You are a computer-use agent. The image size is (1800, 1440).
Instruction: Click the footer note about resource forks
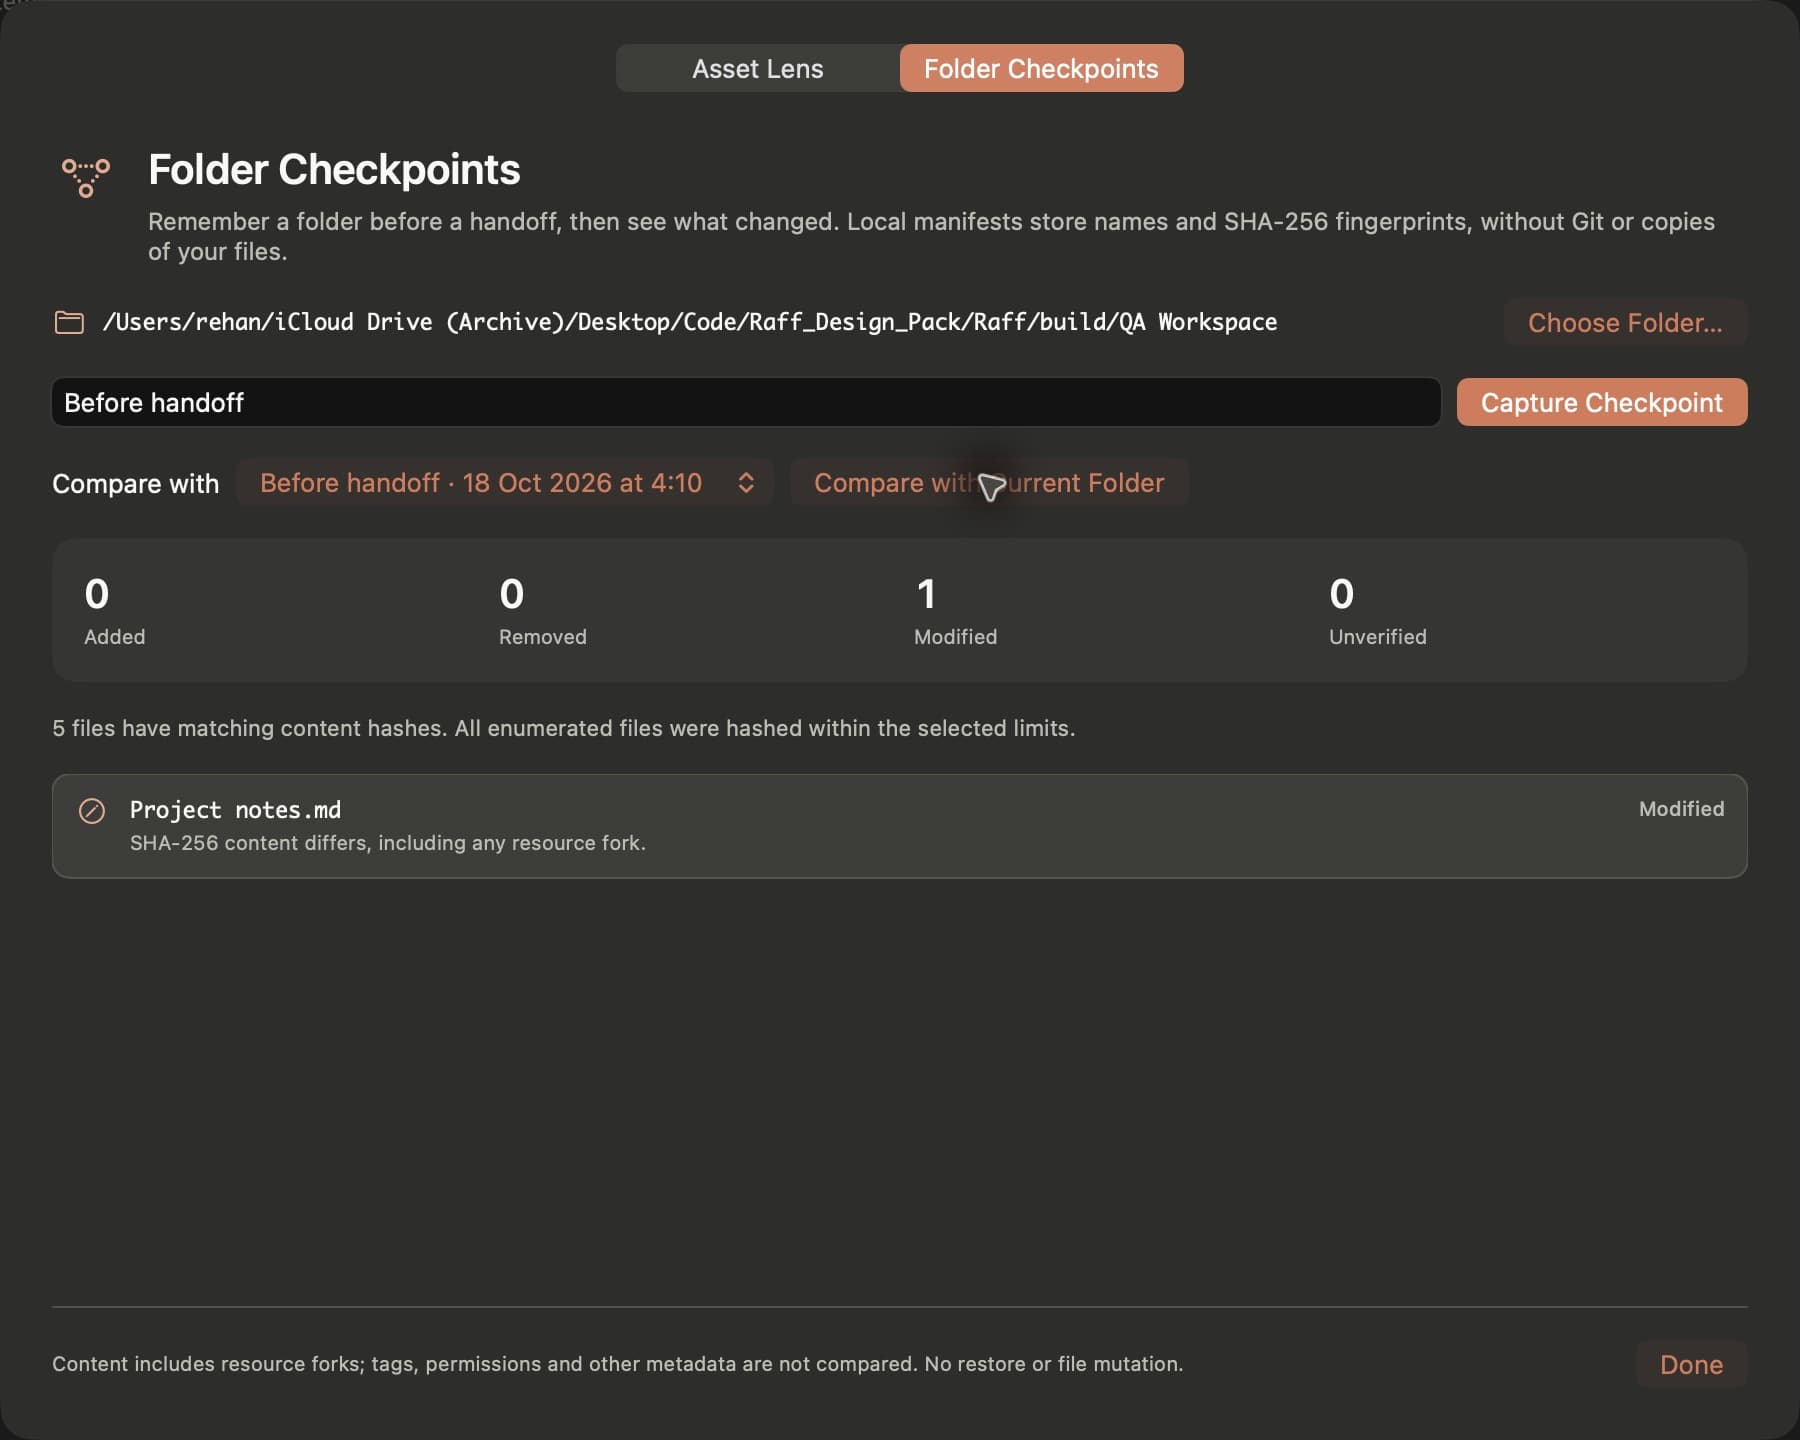point(618,1364)
